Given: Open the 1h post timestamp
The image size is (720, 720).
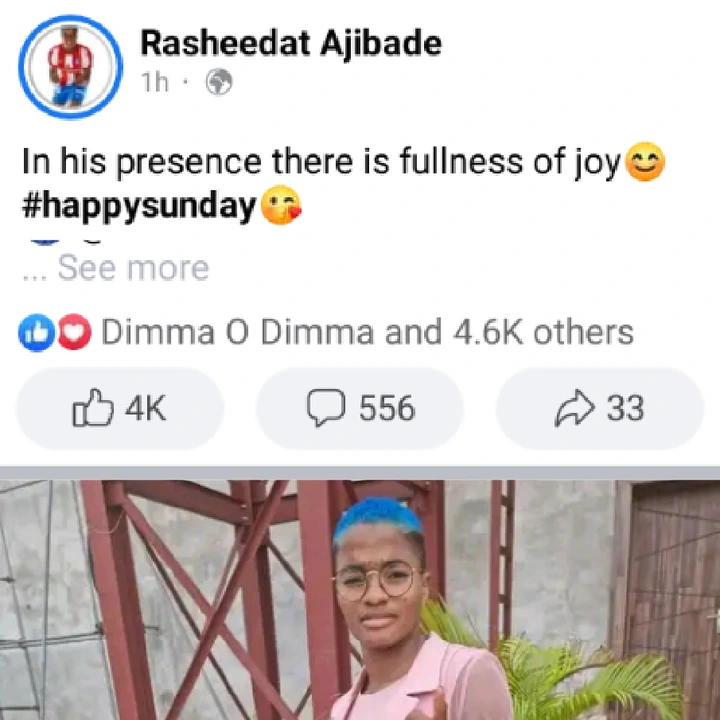Looking at the screenshot, I should pyautogui.click(x=155, y=83).
